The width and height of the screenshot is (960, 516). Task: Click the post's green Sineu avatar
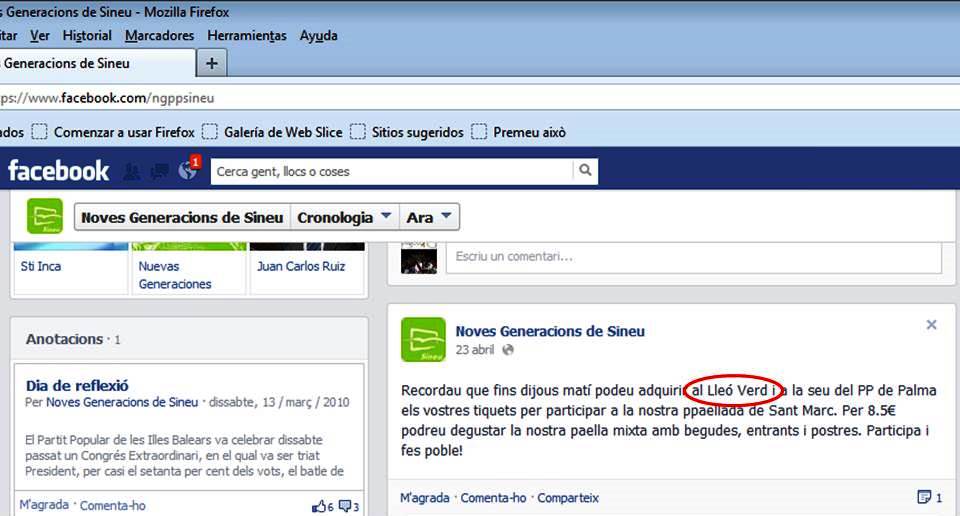pos(423,339)
